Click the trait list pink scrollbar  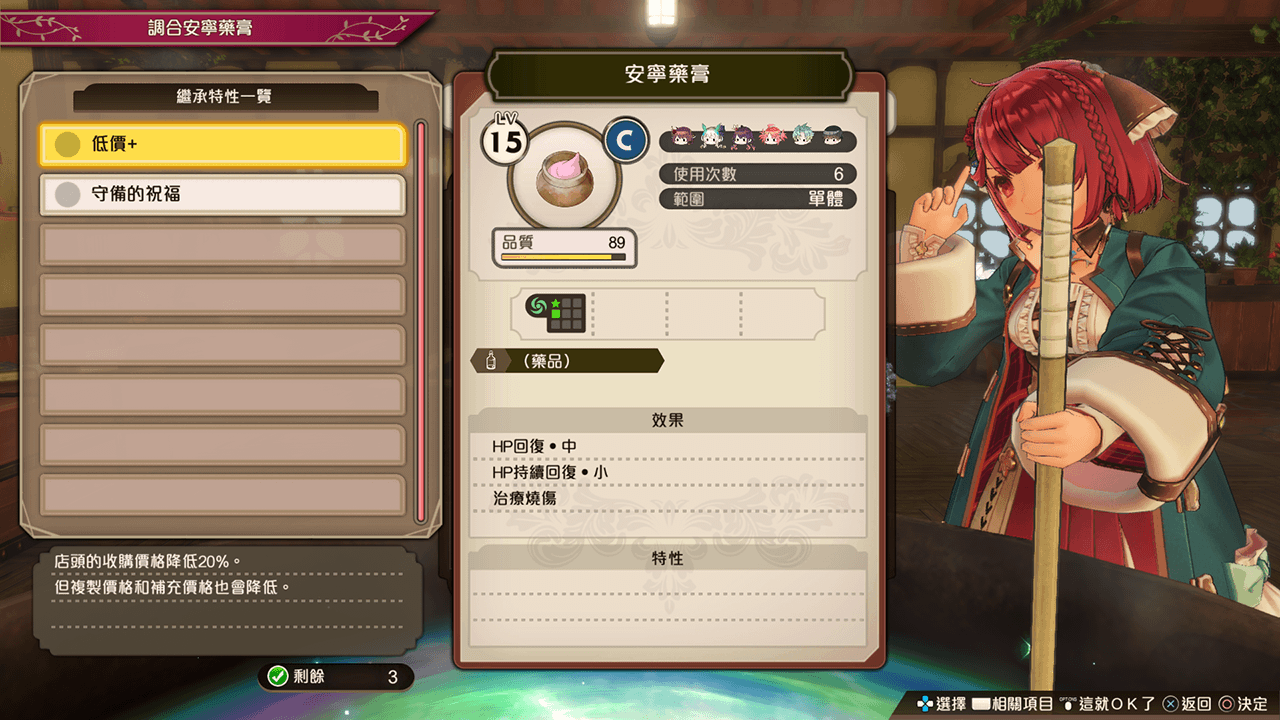421,321
